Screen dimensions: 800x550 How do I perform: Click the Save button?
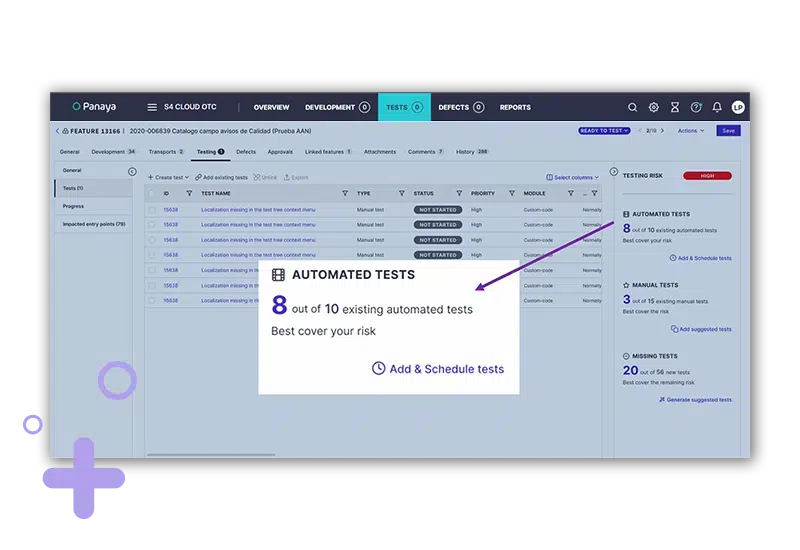coord(729,131)
